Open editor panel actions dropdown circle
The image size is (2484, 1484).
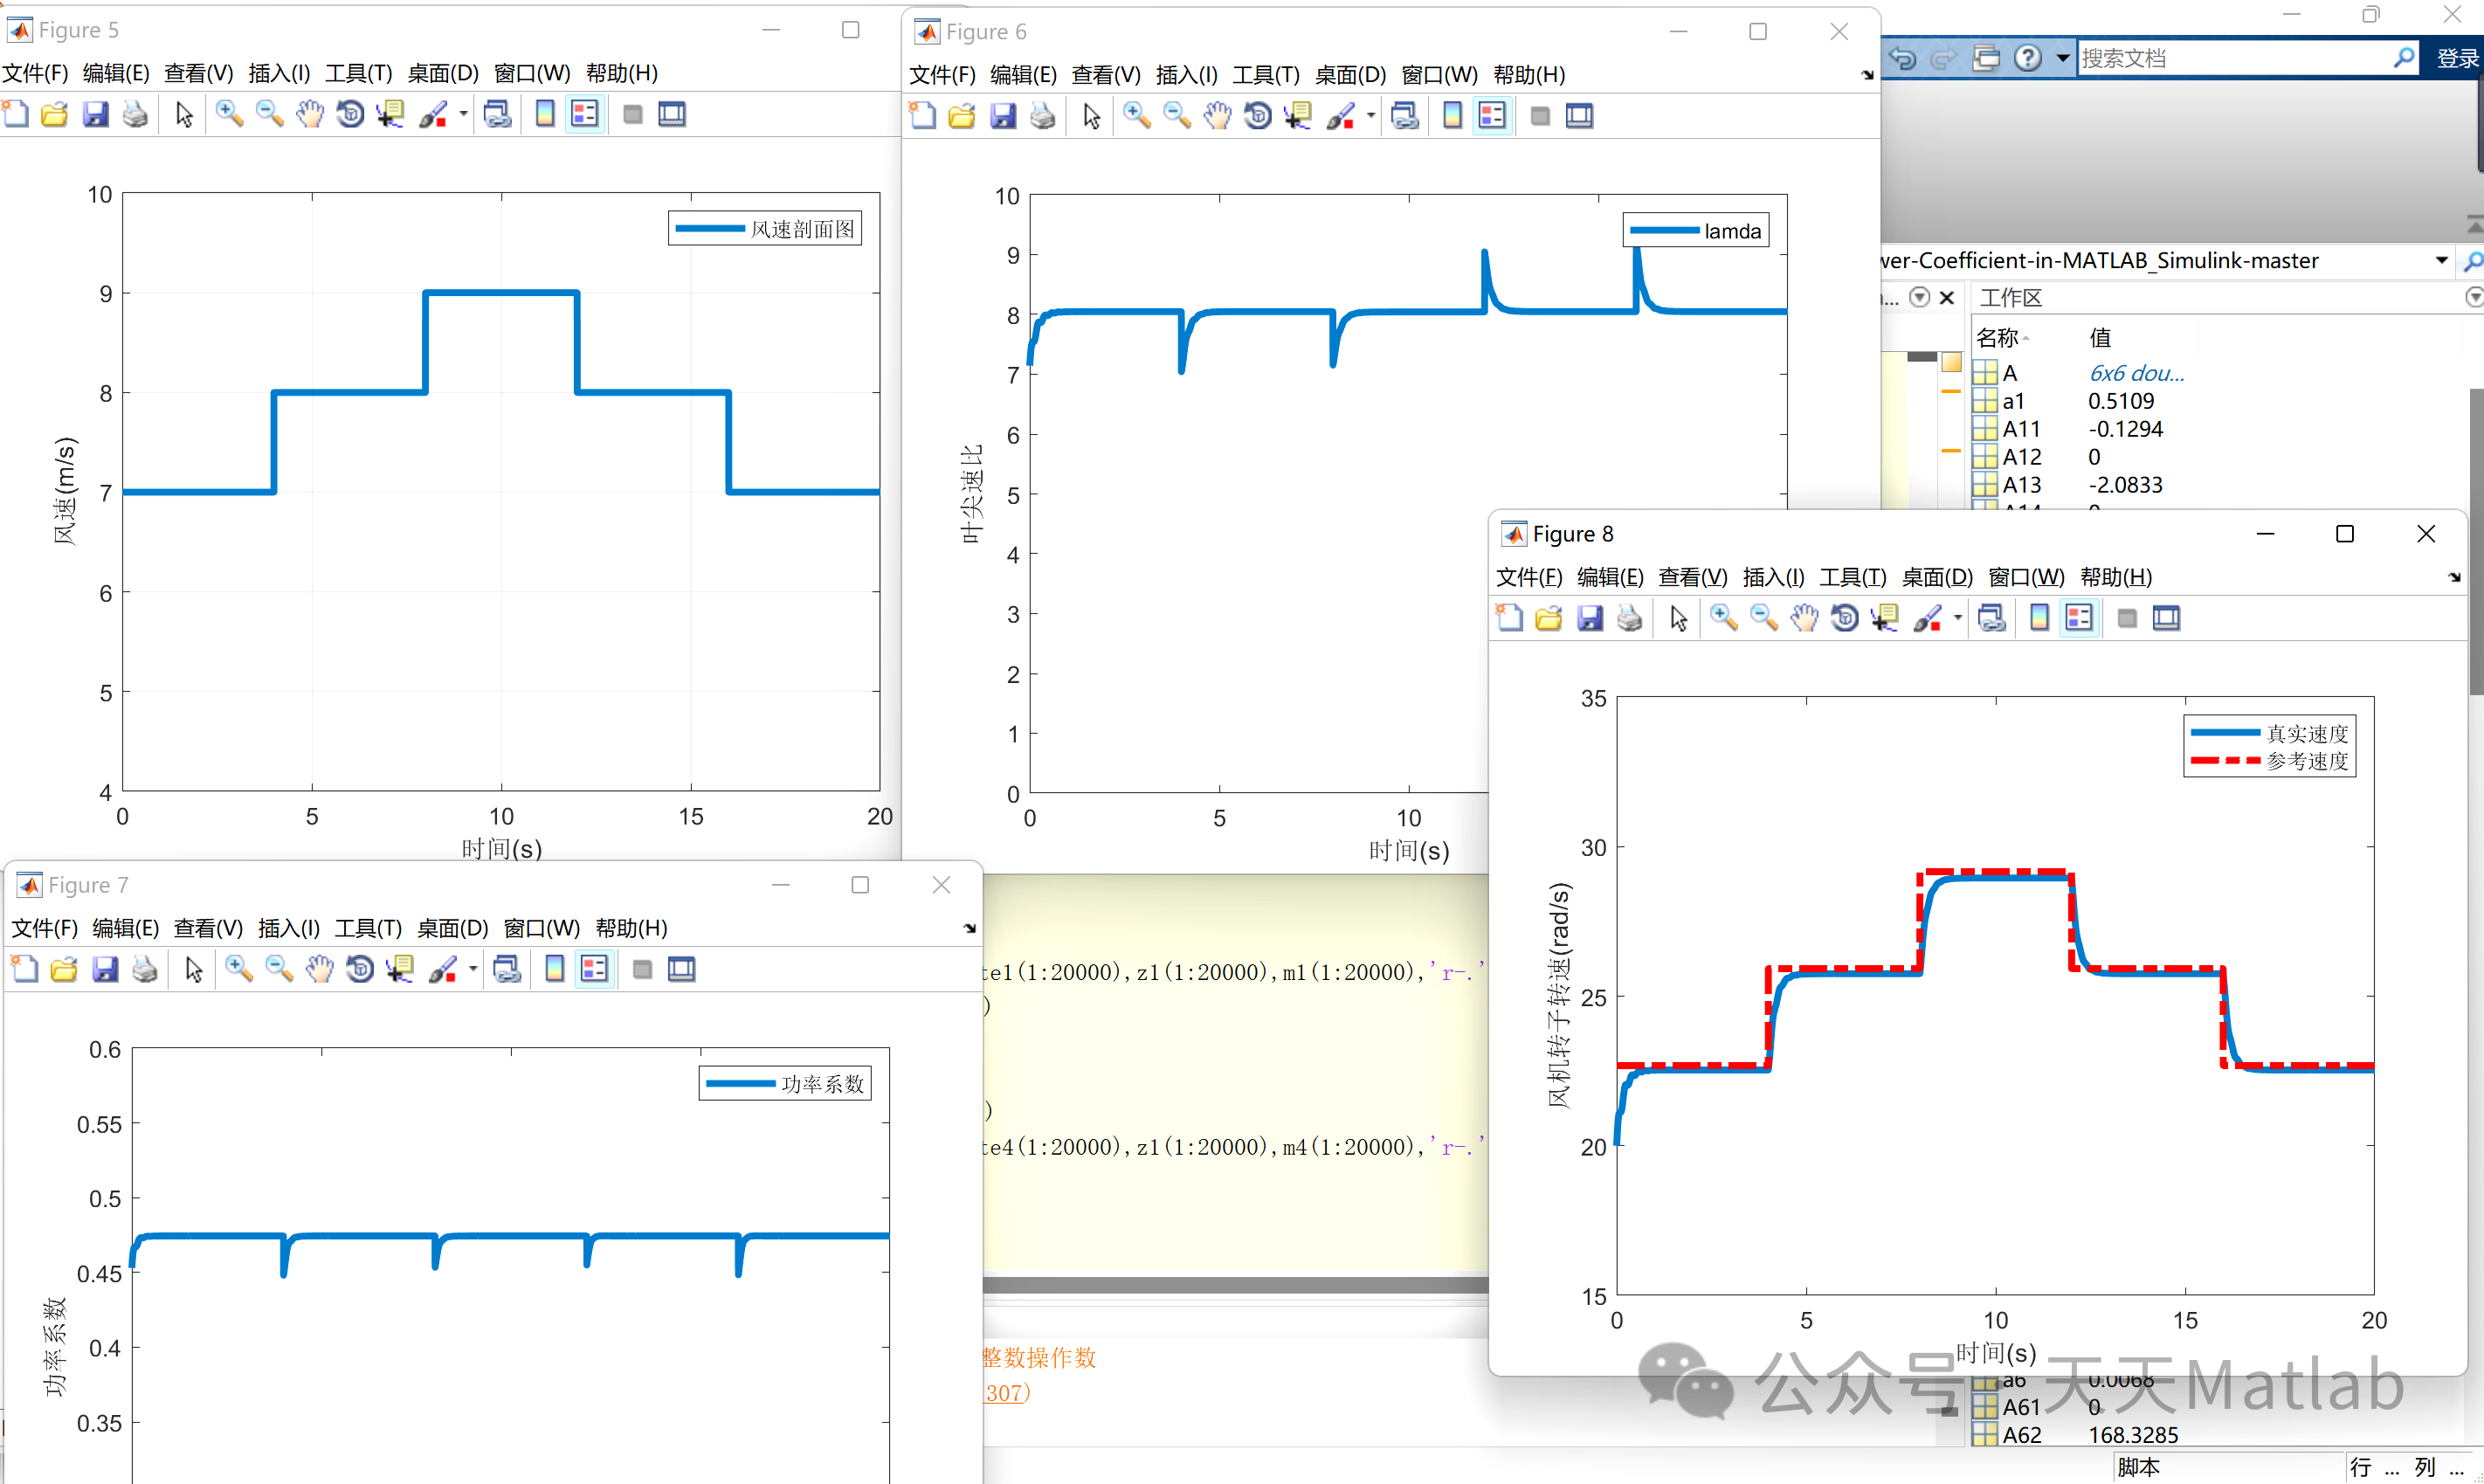coord(1919,297)
